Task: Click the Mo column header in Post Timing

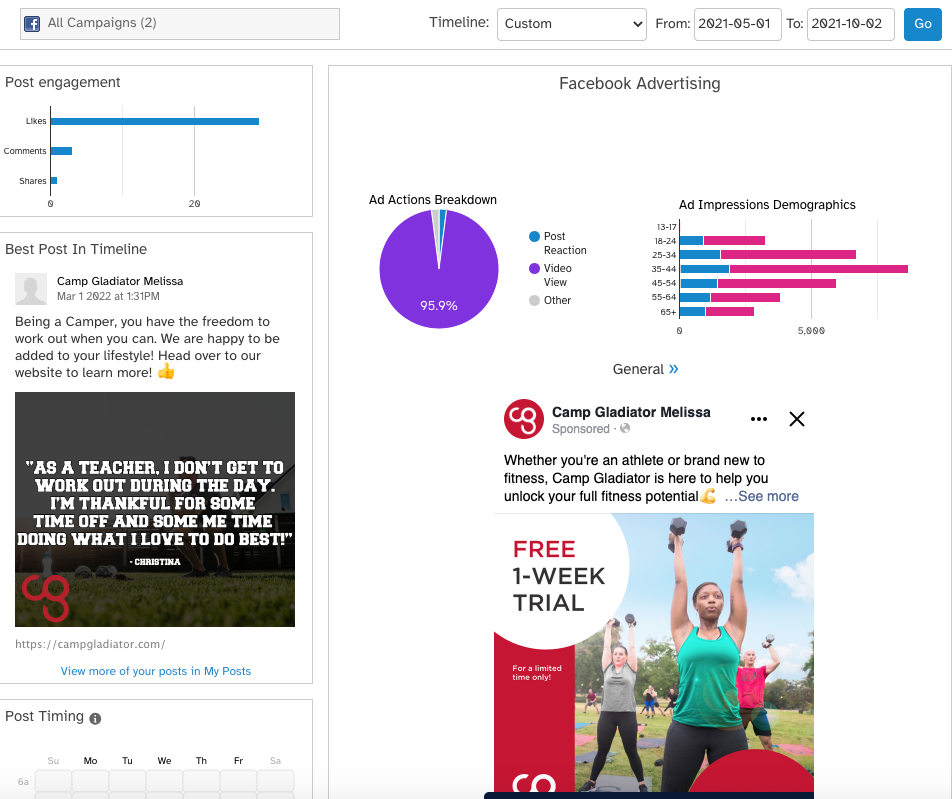Action: click(x=90, y=761)
